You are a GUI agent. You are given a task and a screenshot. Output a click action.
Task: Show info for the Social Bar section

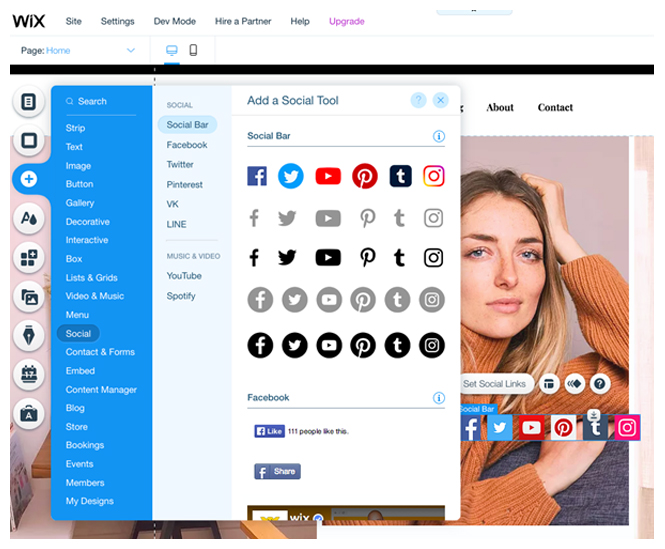coord(439,136)
